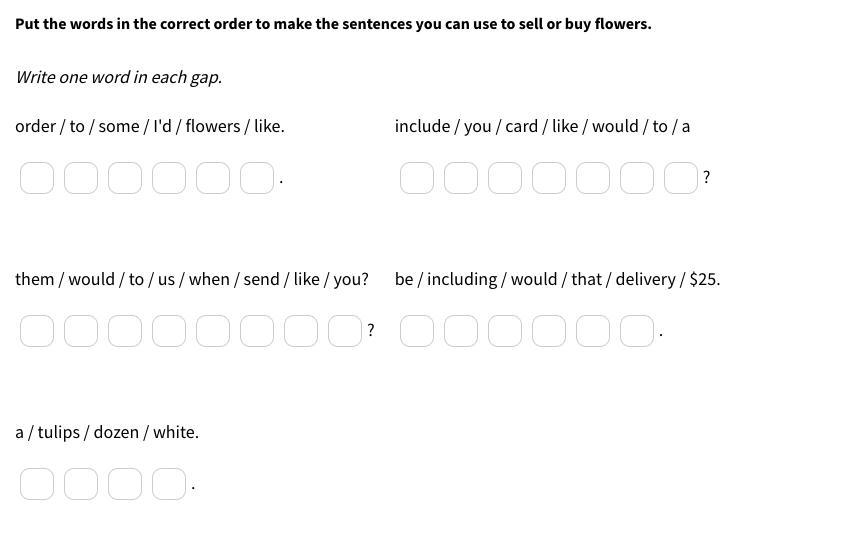Click the fifth gap in the 'them / would' sentence
This screenshot has height=534, width=864.
click(x=213, y=331)
